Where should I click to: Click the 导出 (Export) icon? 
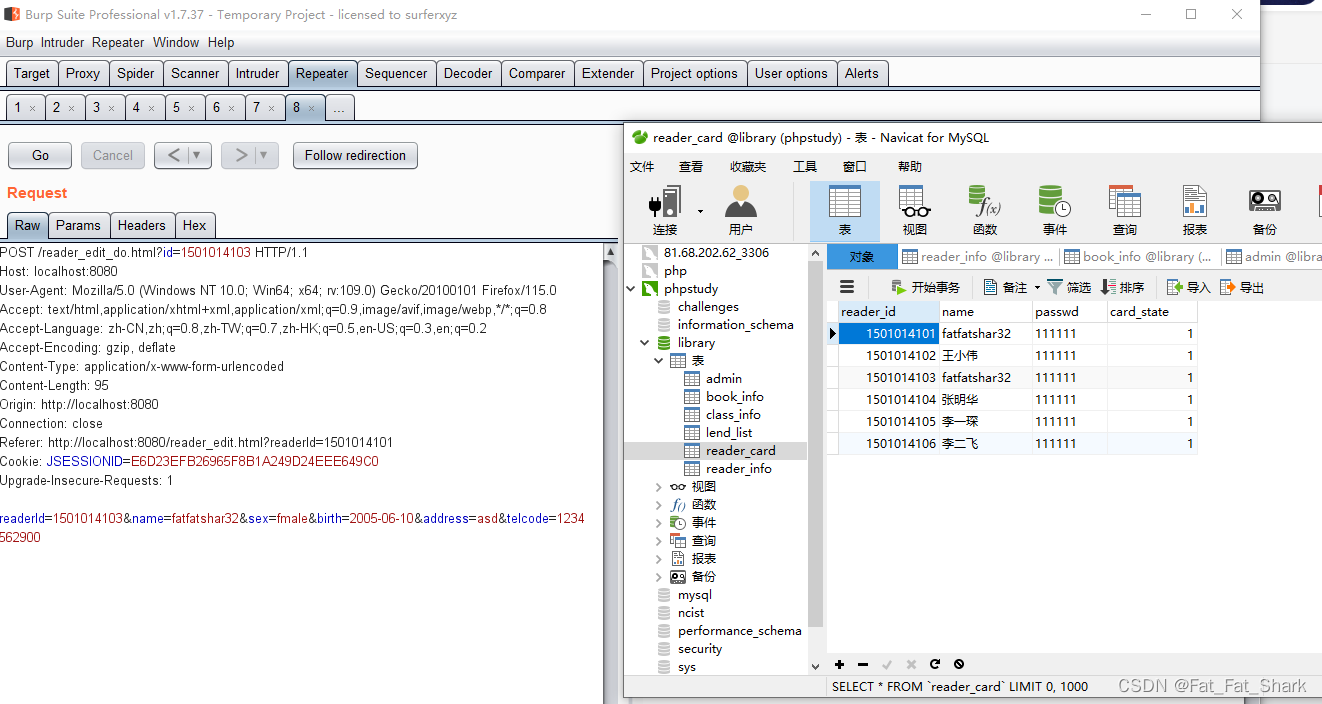pyautogui.click(x=1228, y=287)
